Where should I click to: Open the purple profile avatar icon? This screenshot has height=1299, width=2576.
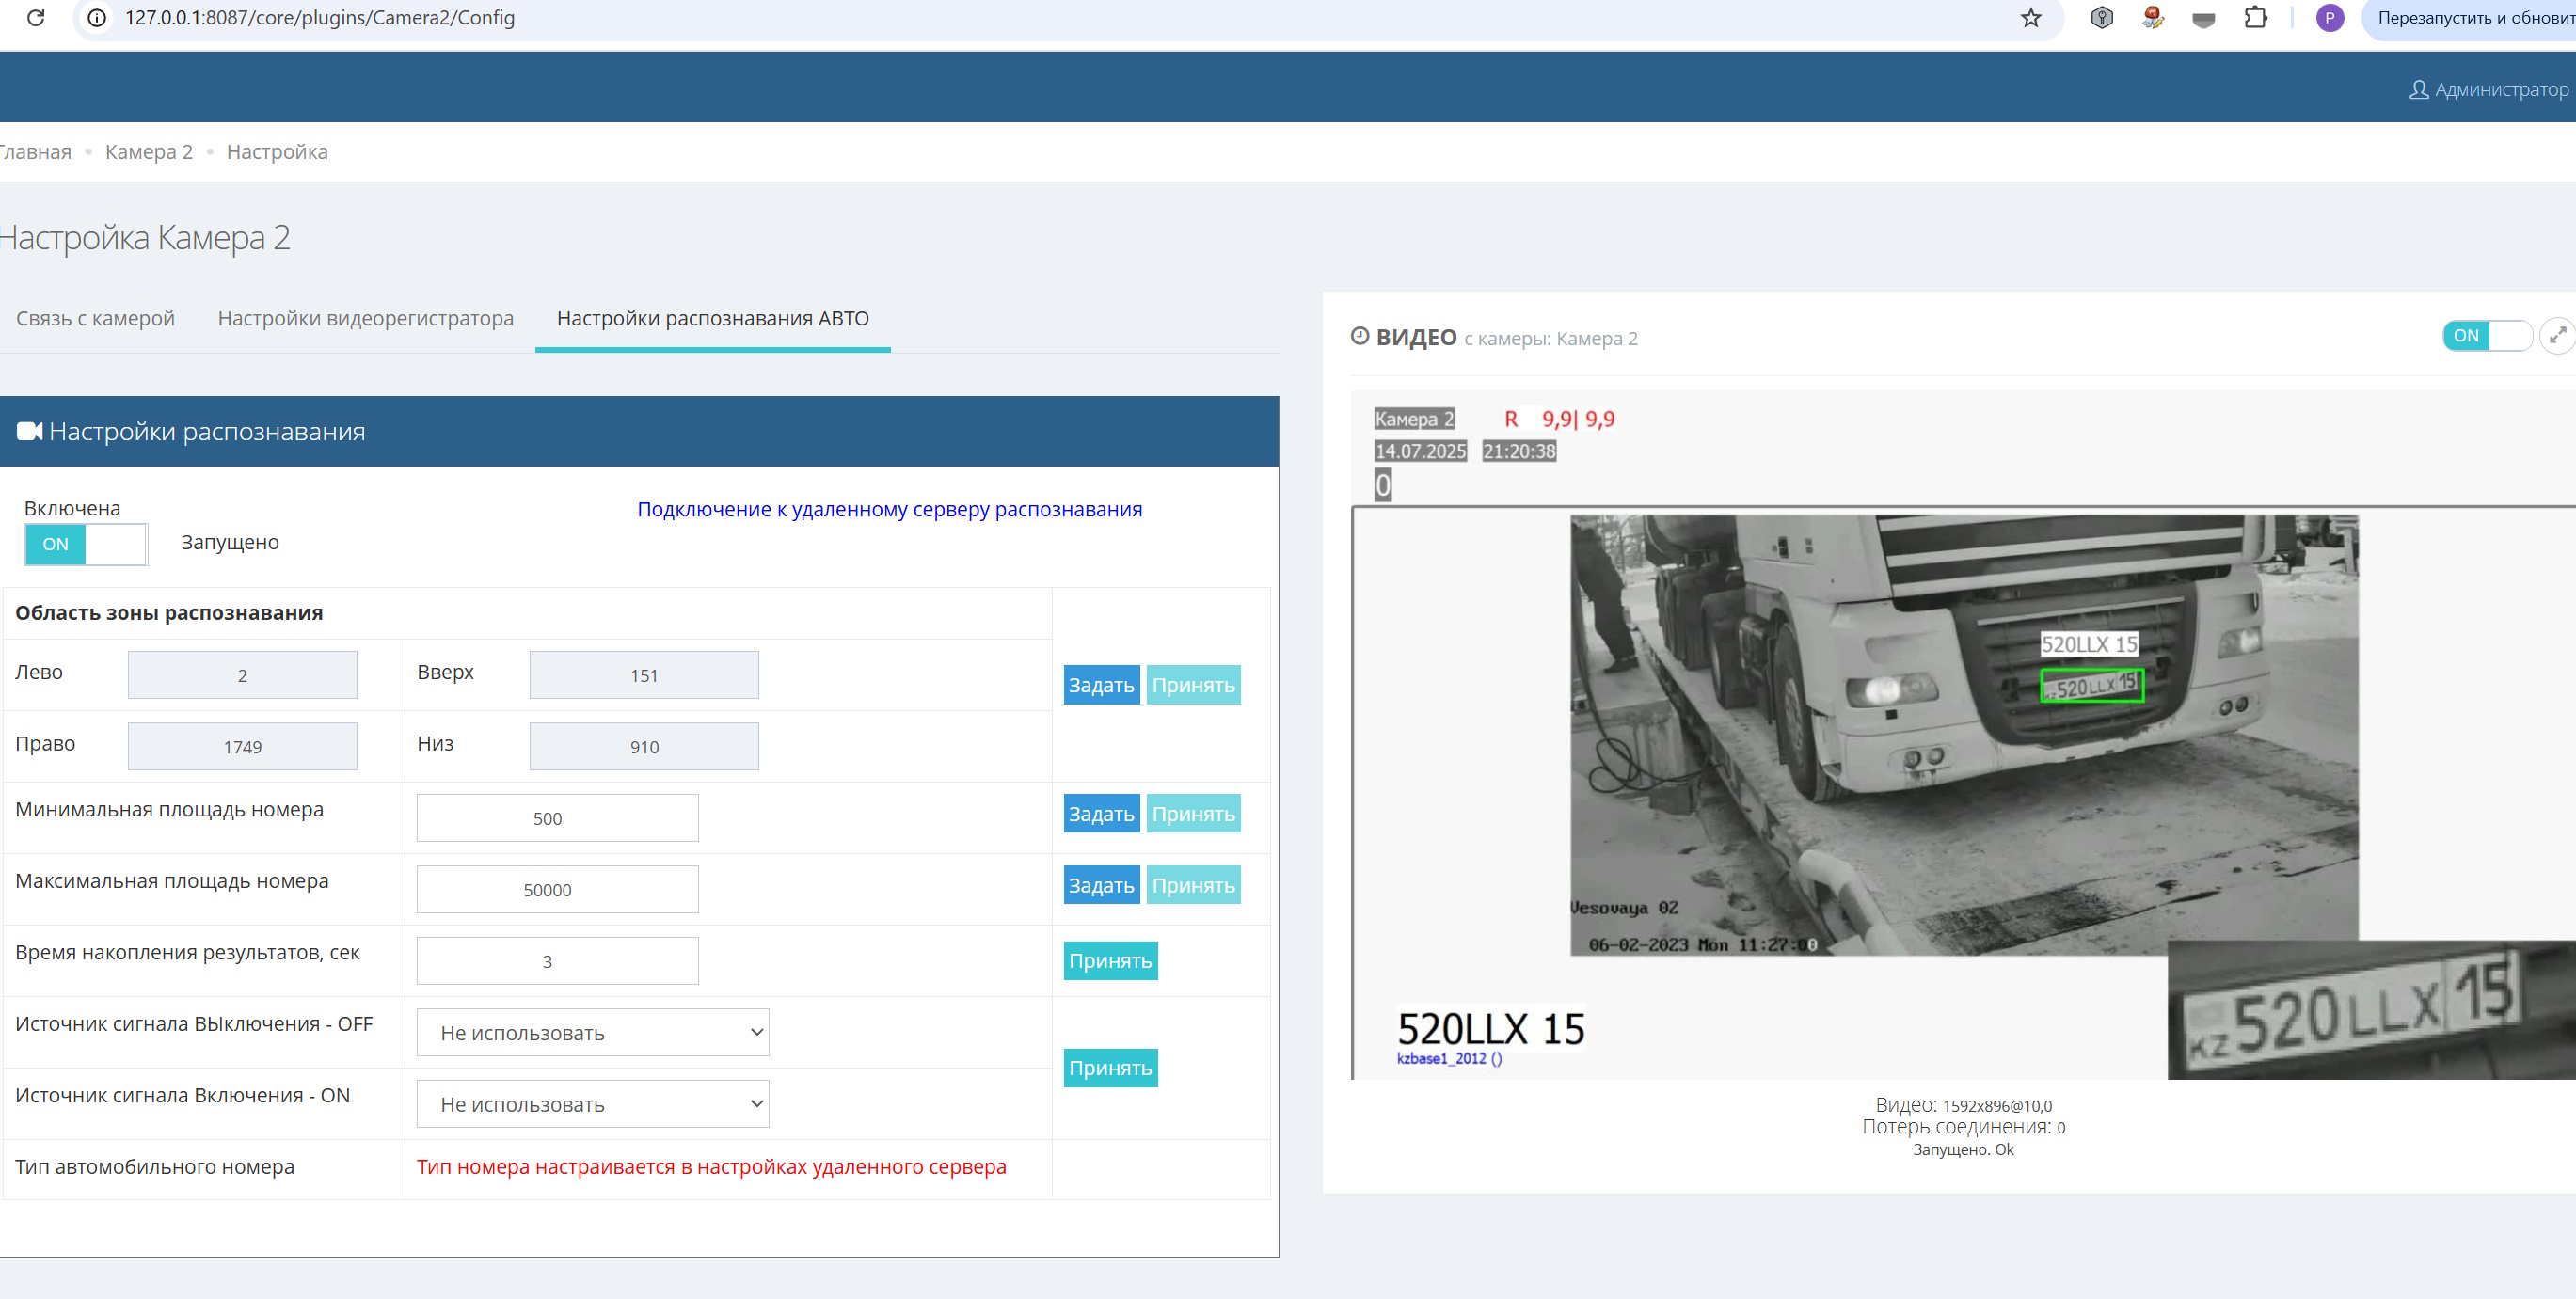pyautogui.click(x=2329, y=18)
